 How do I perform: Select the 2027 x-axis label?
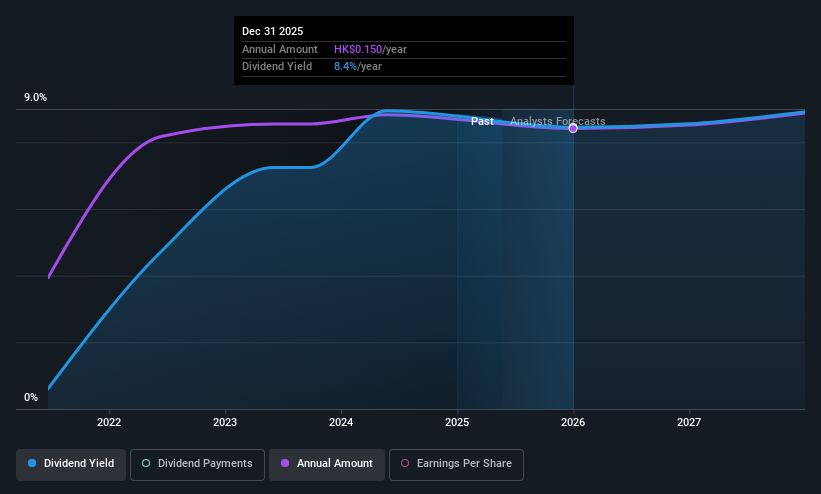[x=689, y=422]
